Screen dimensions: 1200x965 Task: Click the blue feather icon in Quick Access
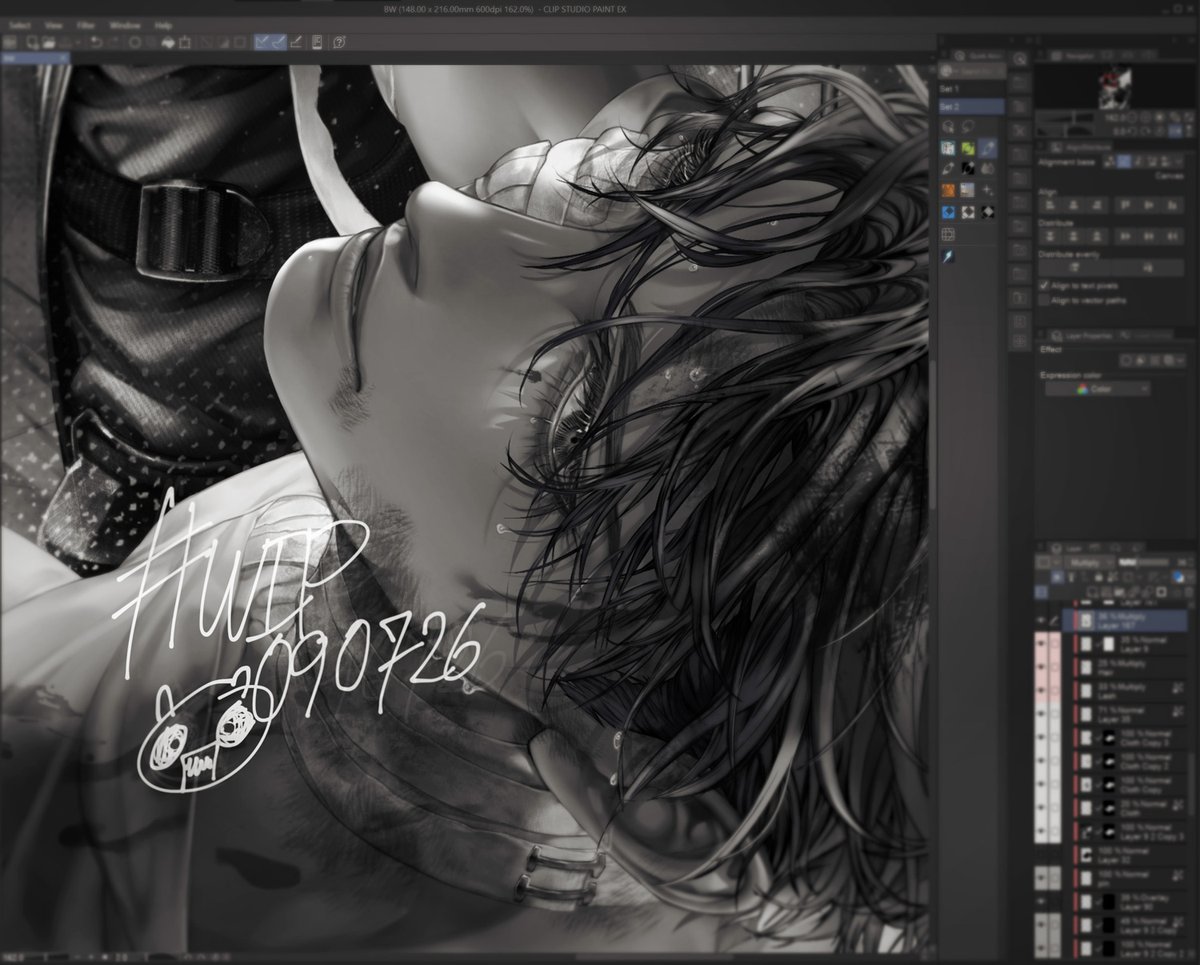tap(948, 257)
